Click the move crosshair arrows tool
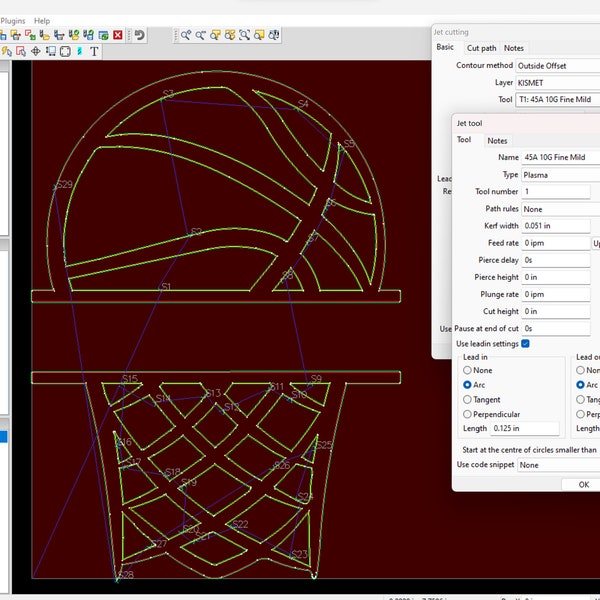600x600 pixels. click(36, 51)
